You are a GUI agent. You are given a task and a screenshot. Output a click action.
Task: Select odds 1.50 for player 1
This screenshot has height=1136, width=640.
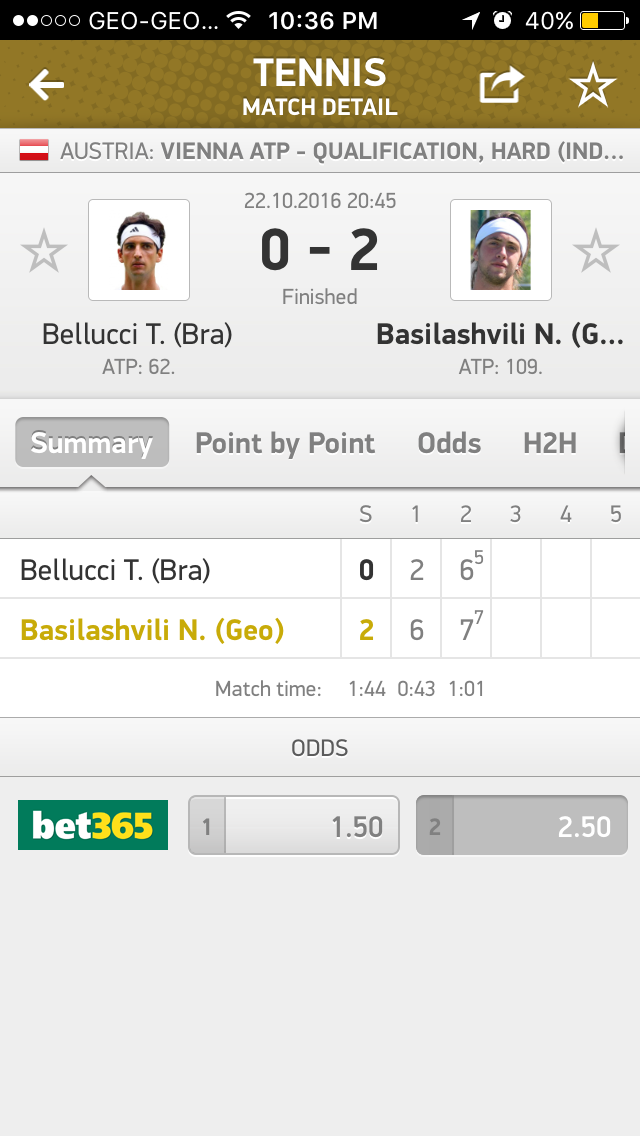(294, 825)
